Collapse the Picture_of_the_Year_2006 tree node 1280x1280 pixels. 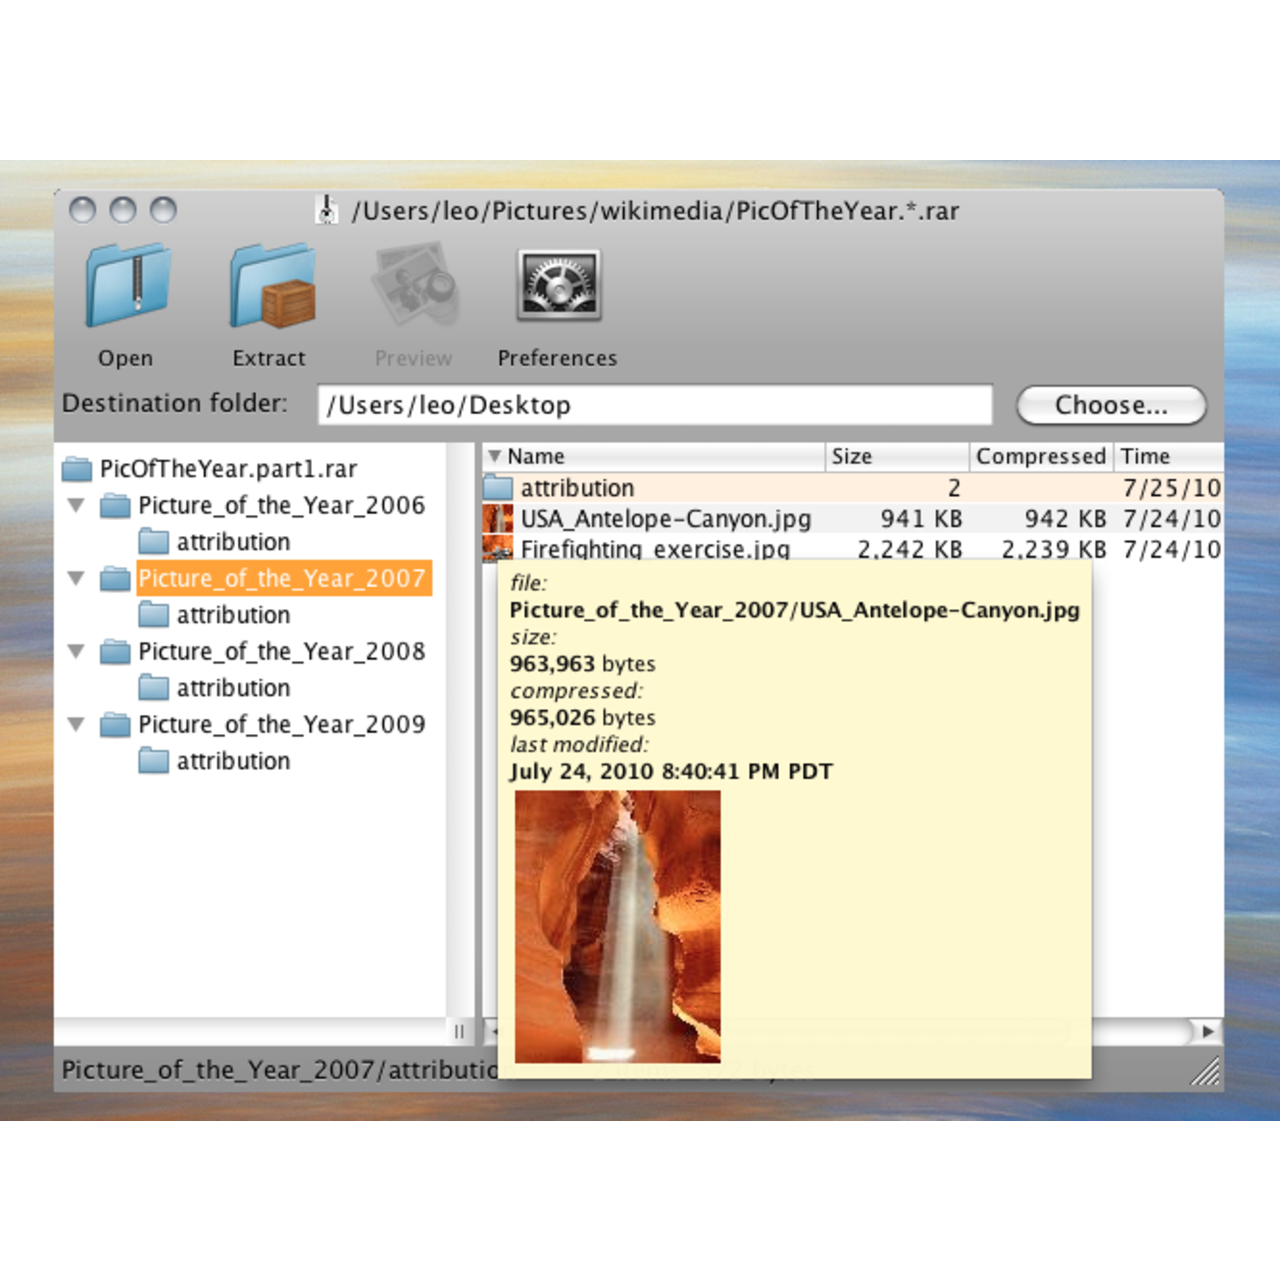coord(76,505)
